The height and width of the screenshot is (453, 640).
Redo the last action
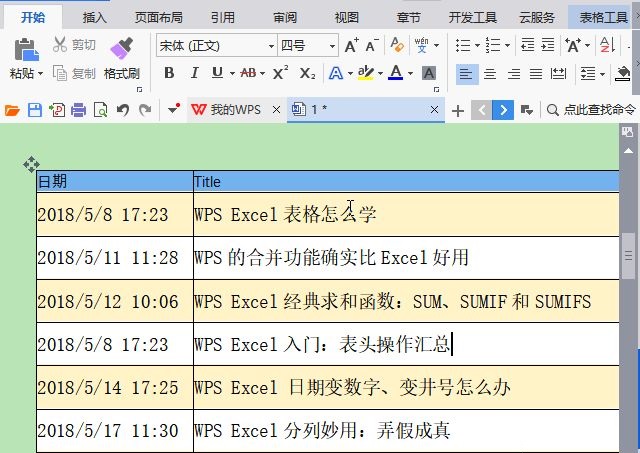[x=145, y=110]
